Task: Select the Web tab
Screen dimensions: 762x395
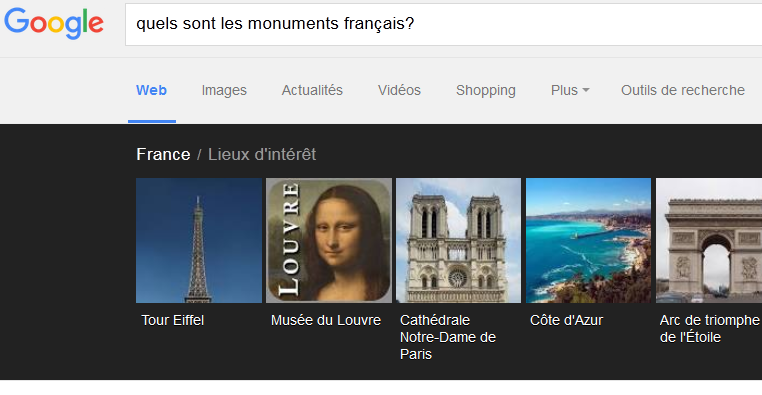Action: [x=152, y=90]
